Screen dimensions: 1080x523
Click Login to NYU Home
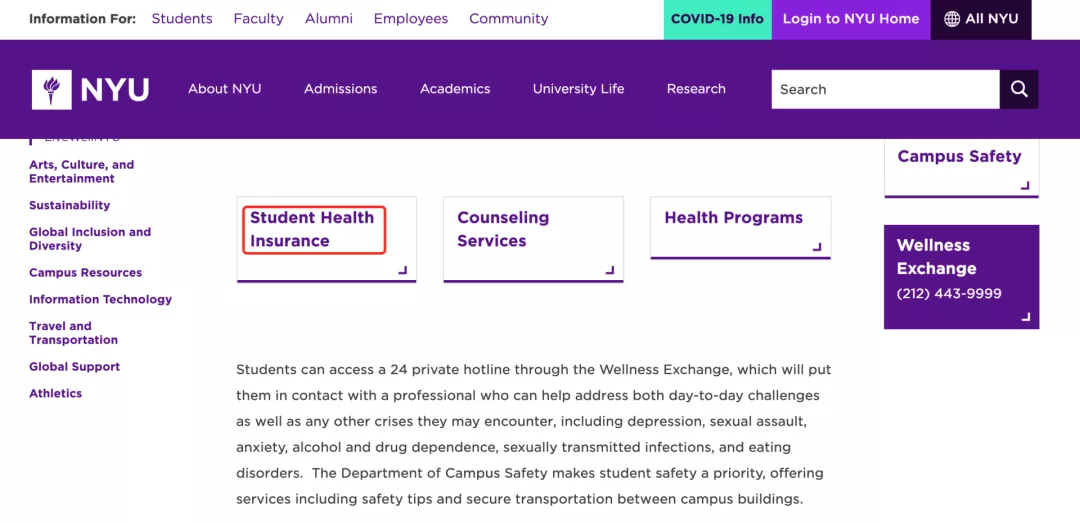(x=851, y=19)
